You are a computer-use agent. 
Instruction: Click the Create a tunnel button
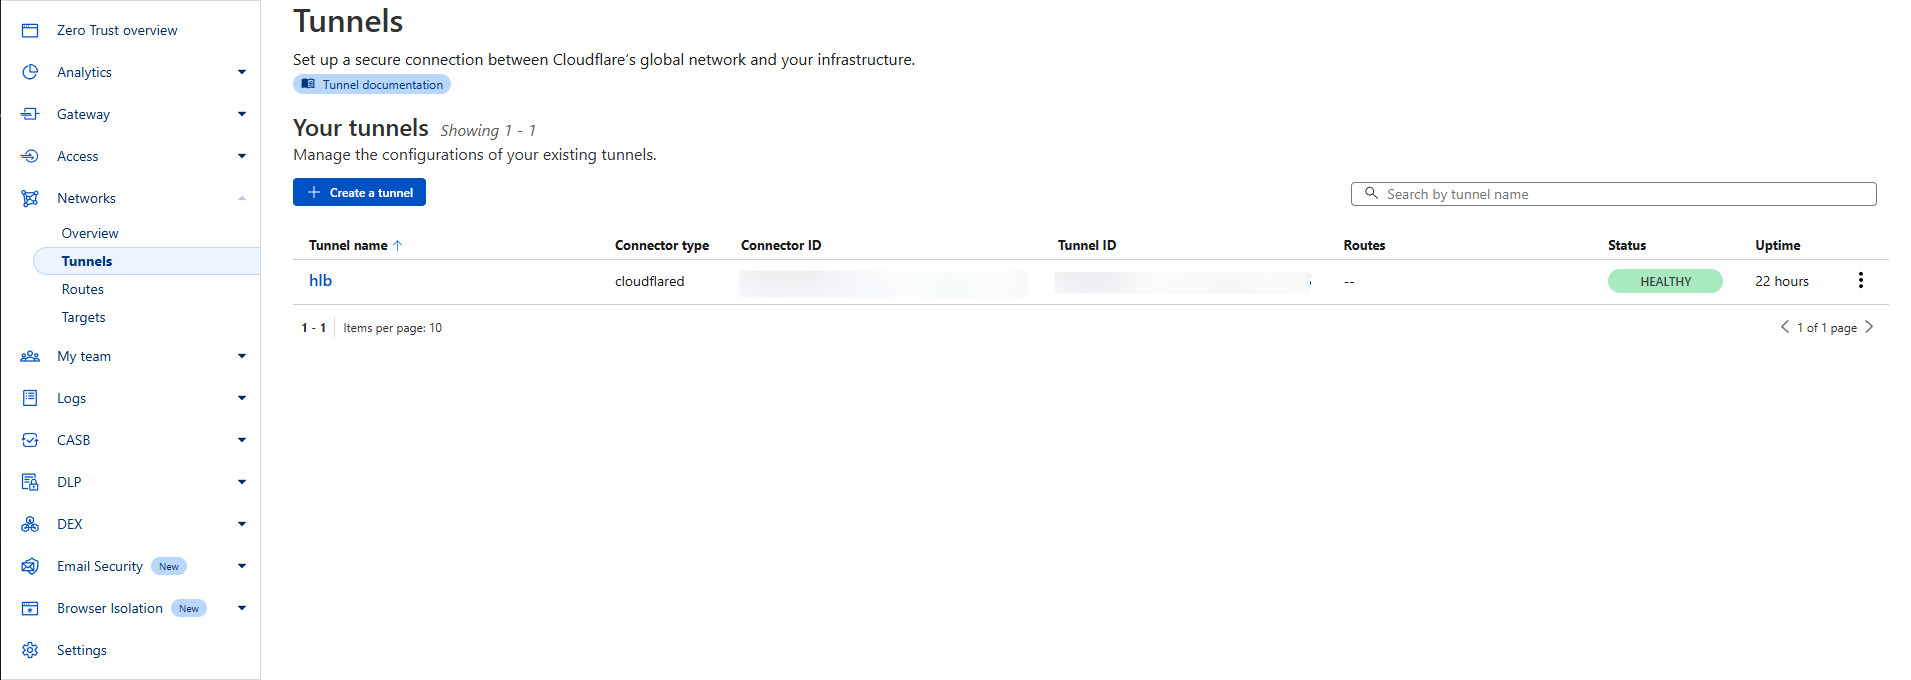pos(359,192)
